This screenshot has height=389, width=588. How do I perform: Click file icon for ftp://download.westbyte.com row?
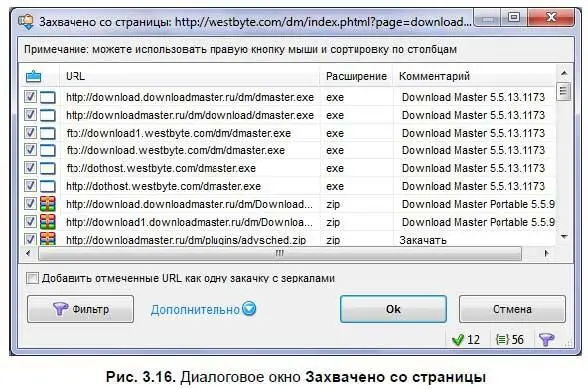48,150
